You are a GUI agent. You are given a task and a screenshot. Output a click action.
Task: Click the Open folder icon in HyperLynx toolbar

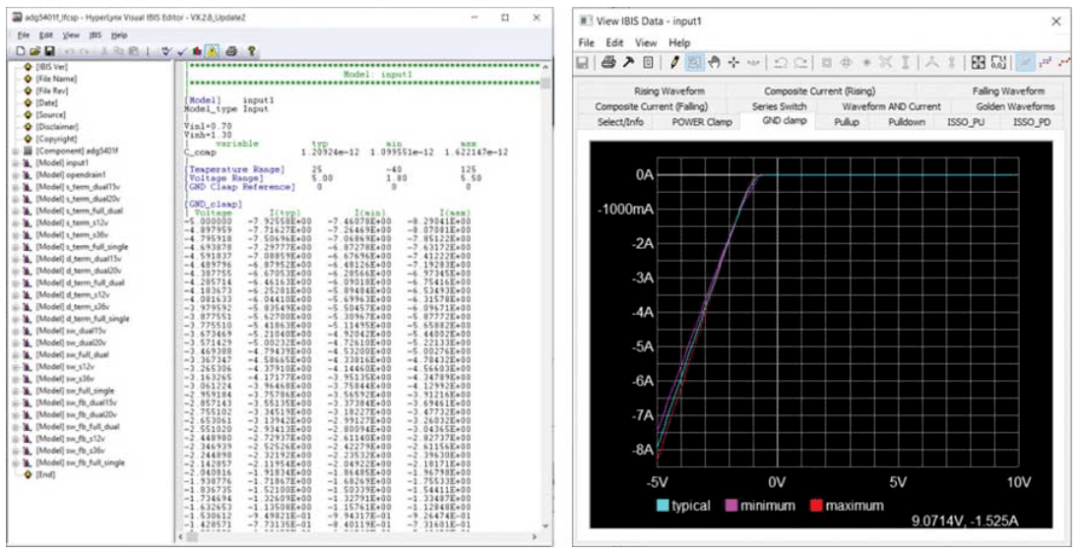(x=34, y=51)
